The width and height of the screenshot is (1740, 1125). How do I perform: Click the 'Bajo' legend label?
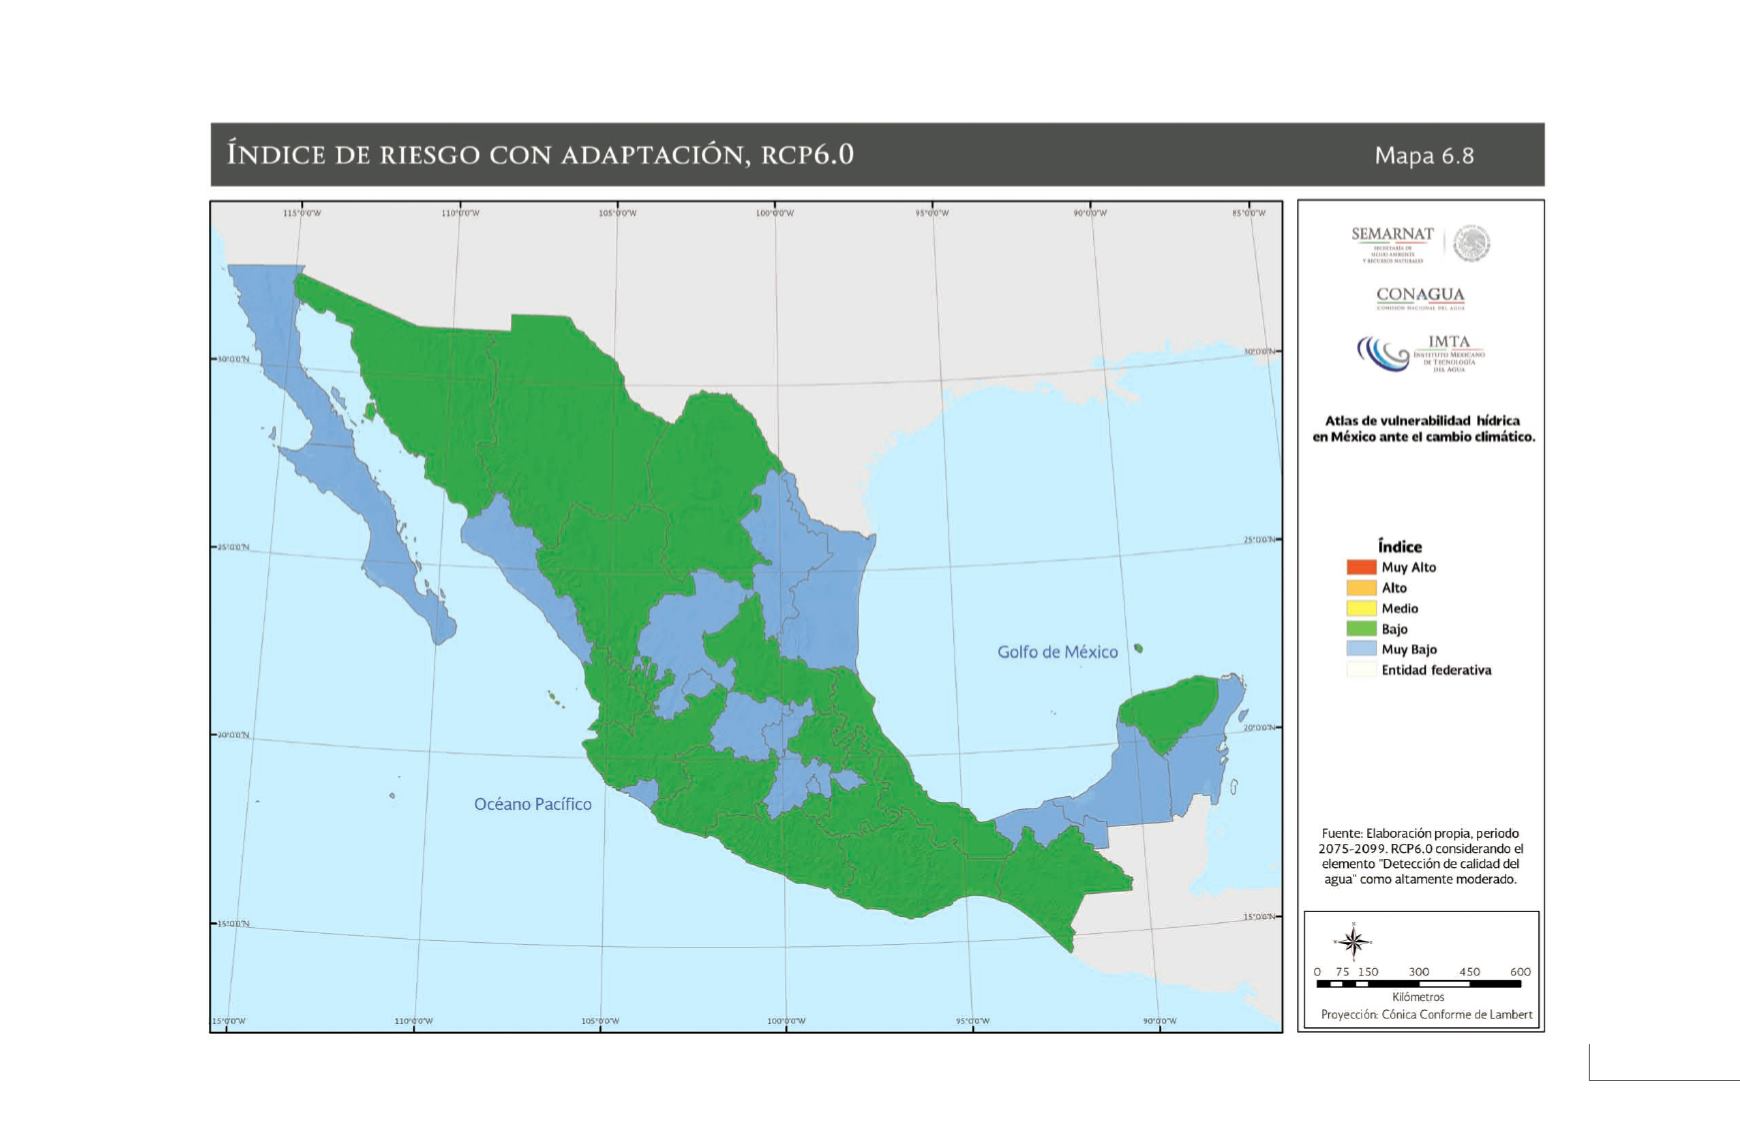(1395, 629)
